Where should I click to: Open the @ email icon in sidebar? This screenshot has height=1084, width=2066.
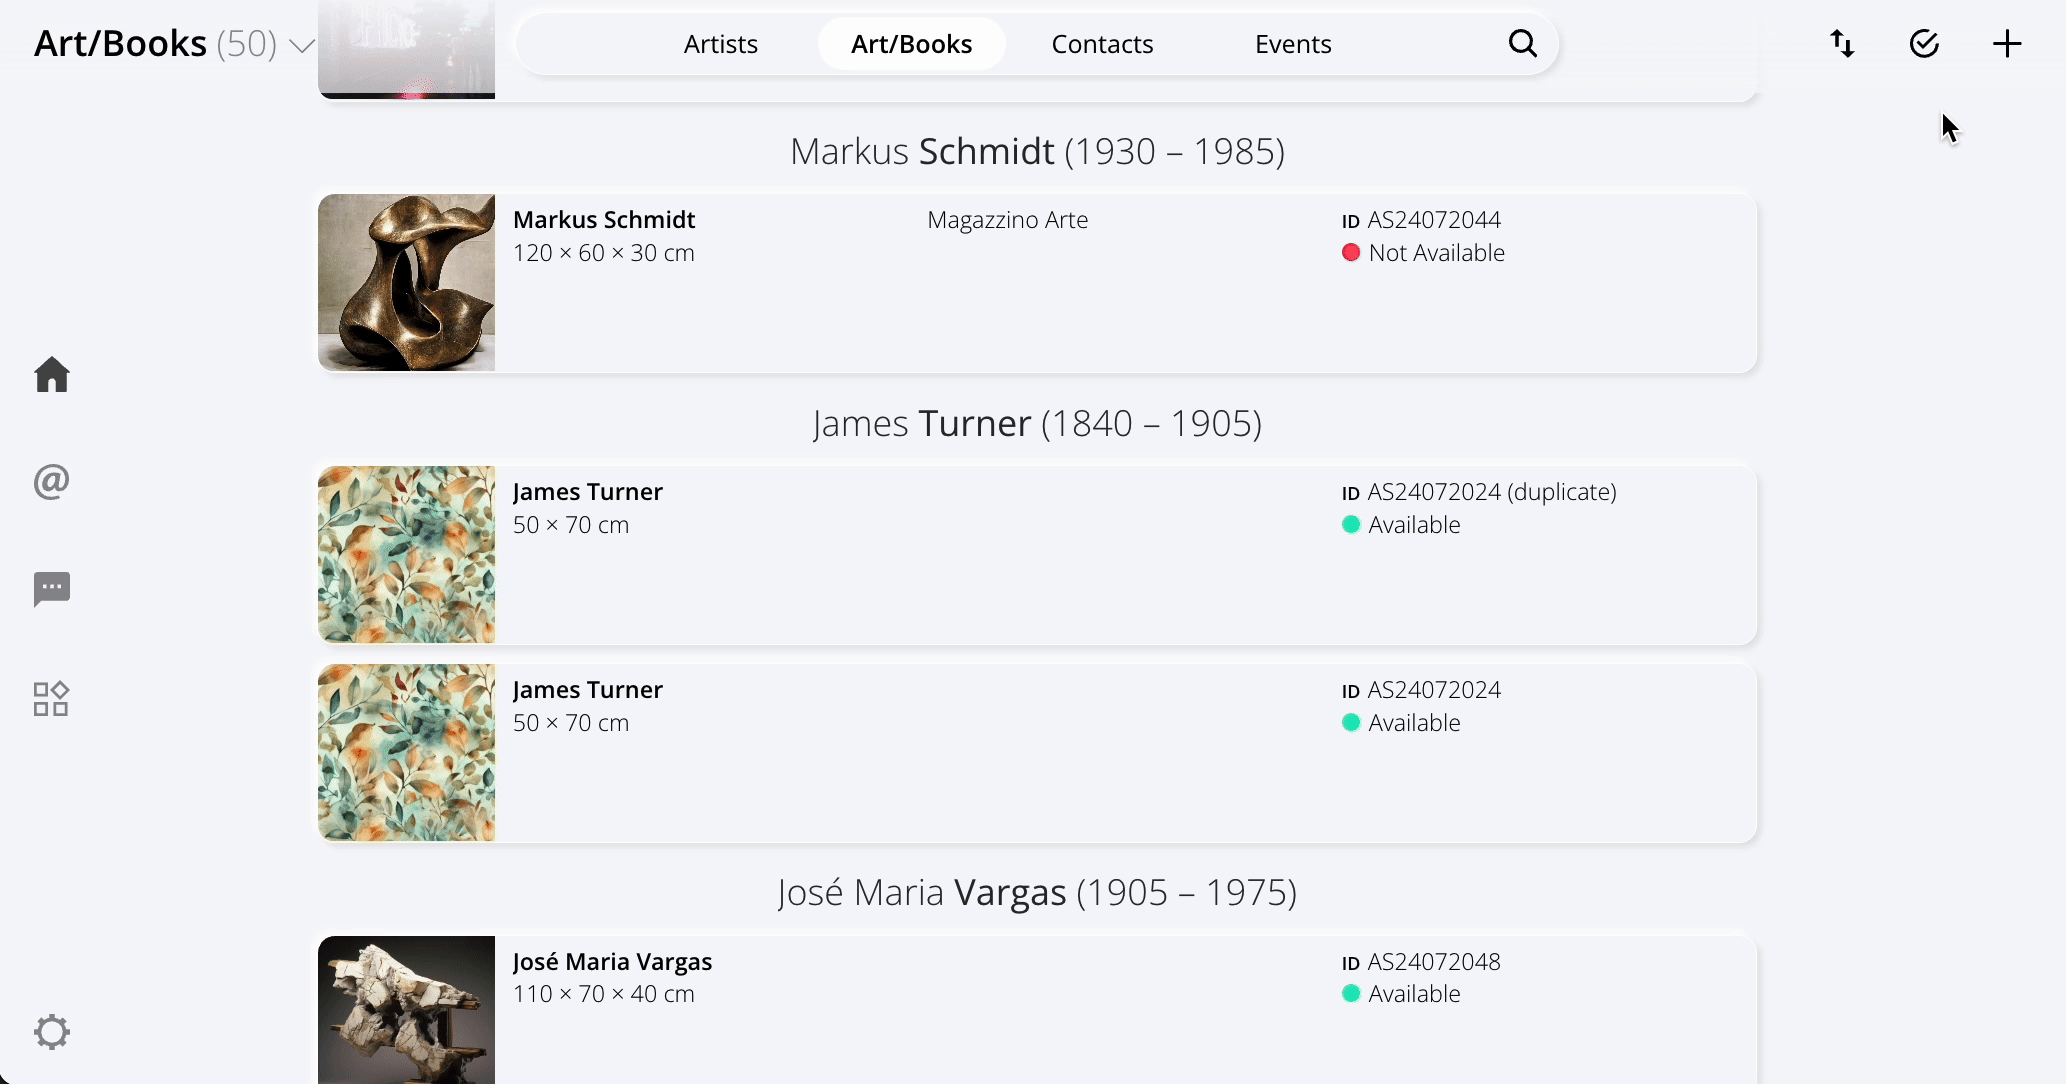pyautogui.click(x=52, y=482)
